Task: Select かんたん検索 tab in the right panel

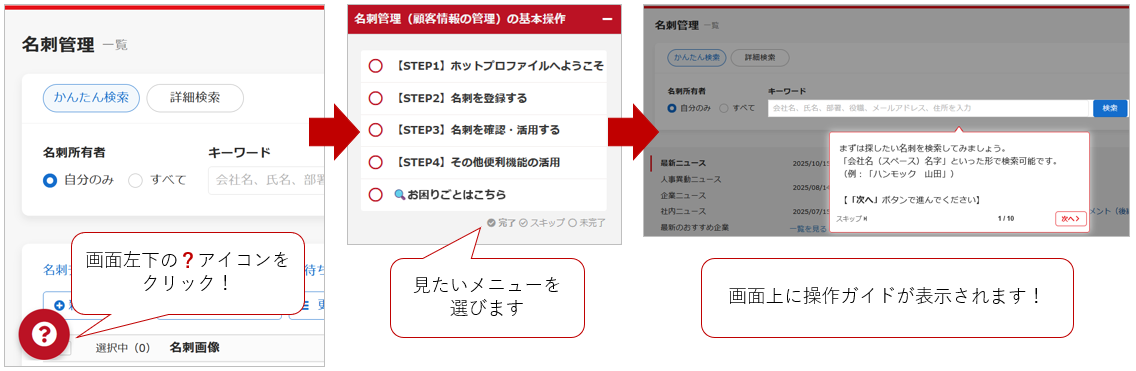Action: (x=696, y=57)
